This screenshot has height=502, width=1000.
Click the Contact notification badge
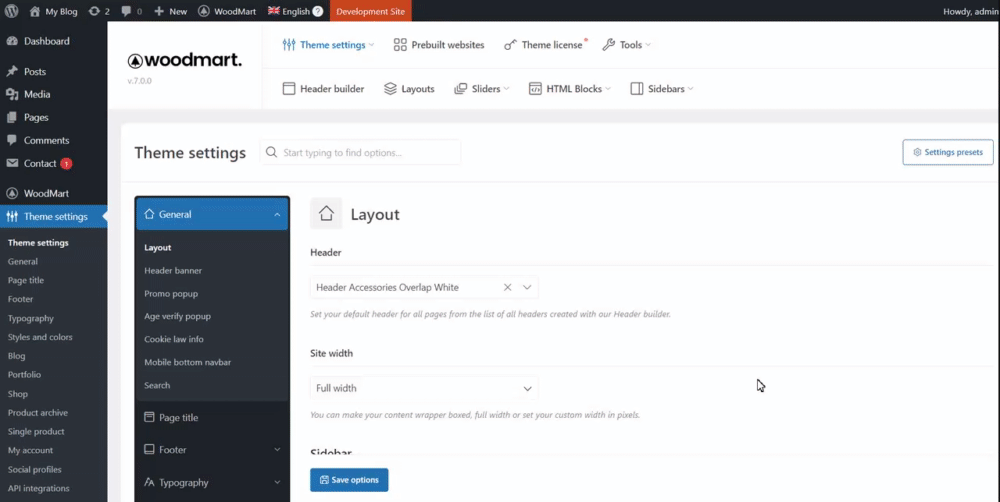[x=66, y=164]
